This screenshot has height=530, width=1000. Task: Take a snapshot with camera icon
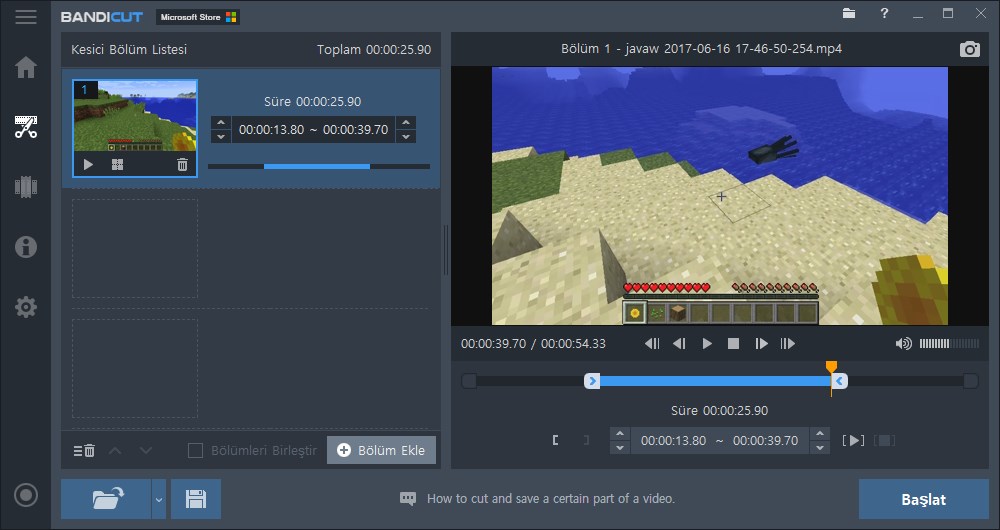coord(969,50)
